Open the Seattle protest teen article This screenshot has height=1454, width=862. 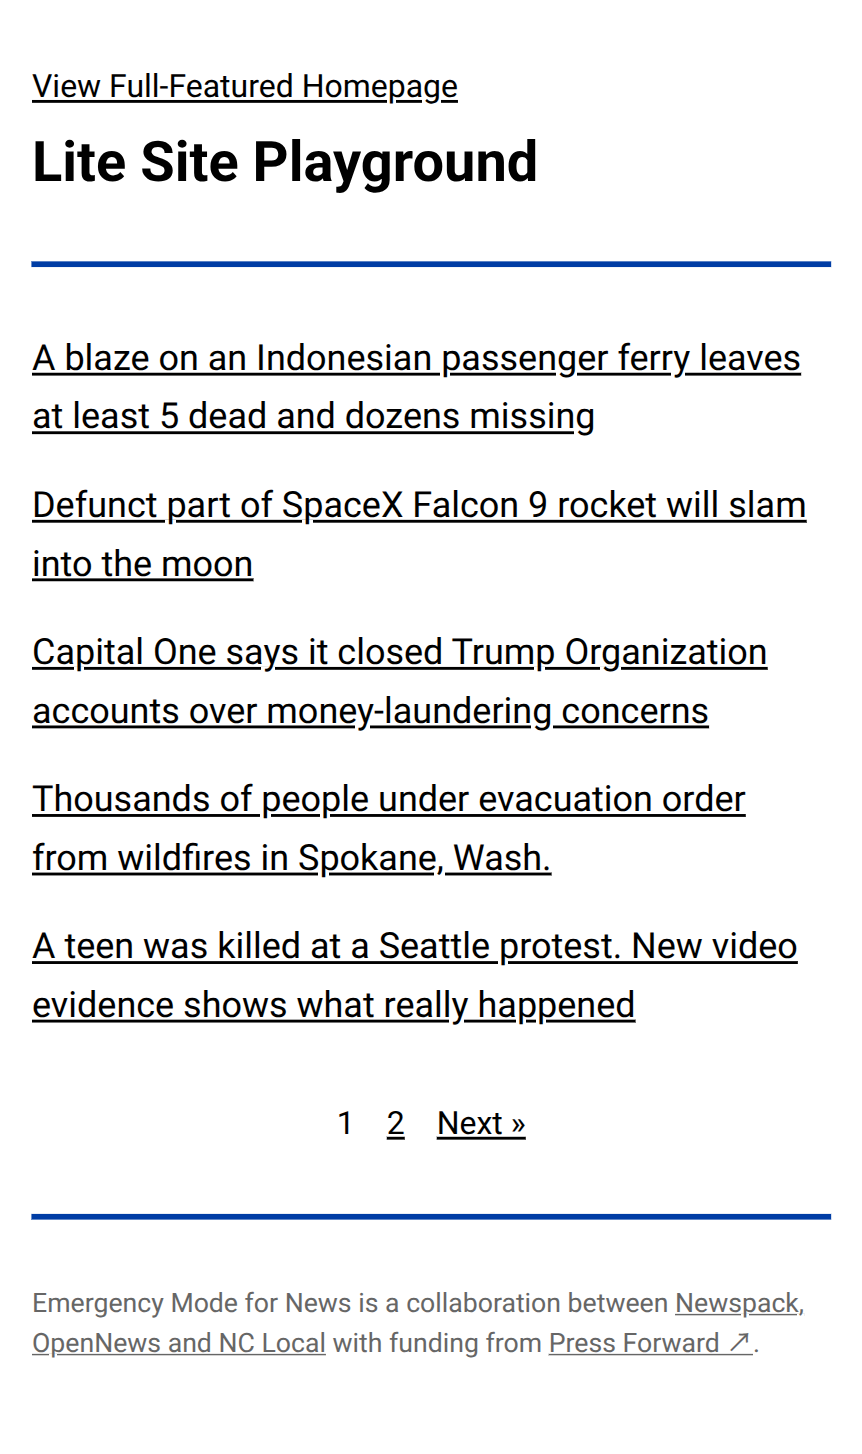(x=415, y=975)
